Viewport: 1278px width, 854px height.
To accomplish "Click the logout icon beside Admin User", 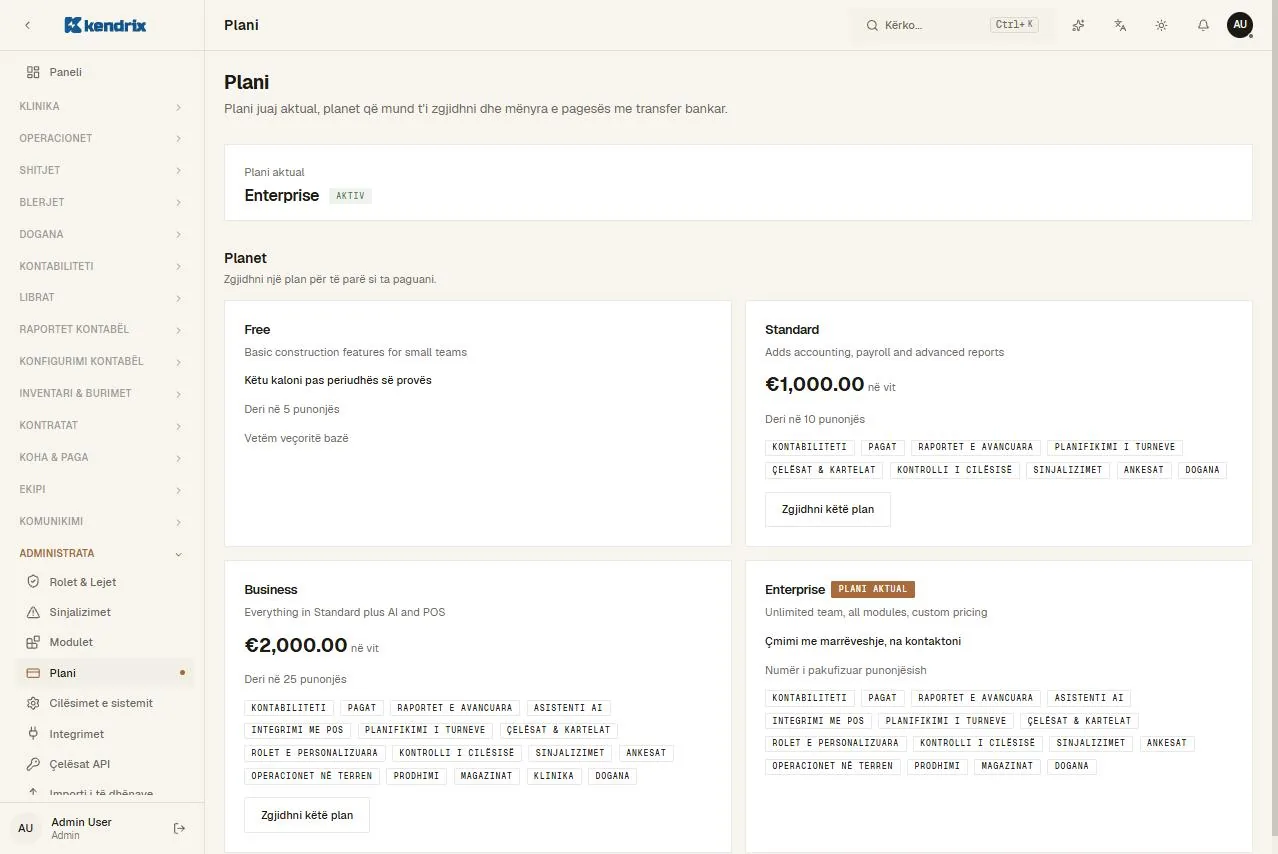I will (x=180, y=828).
